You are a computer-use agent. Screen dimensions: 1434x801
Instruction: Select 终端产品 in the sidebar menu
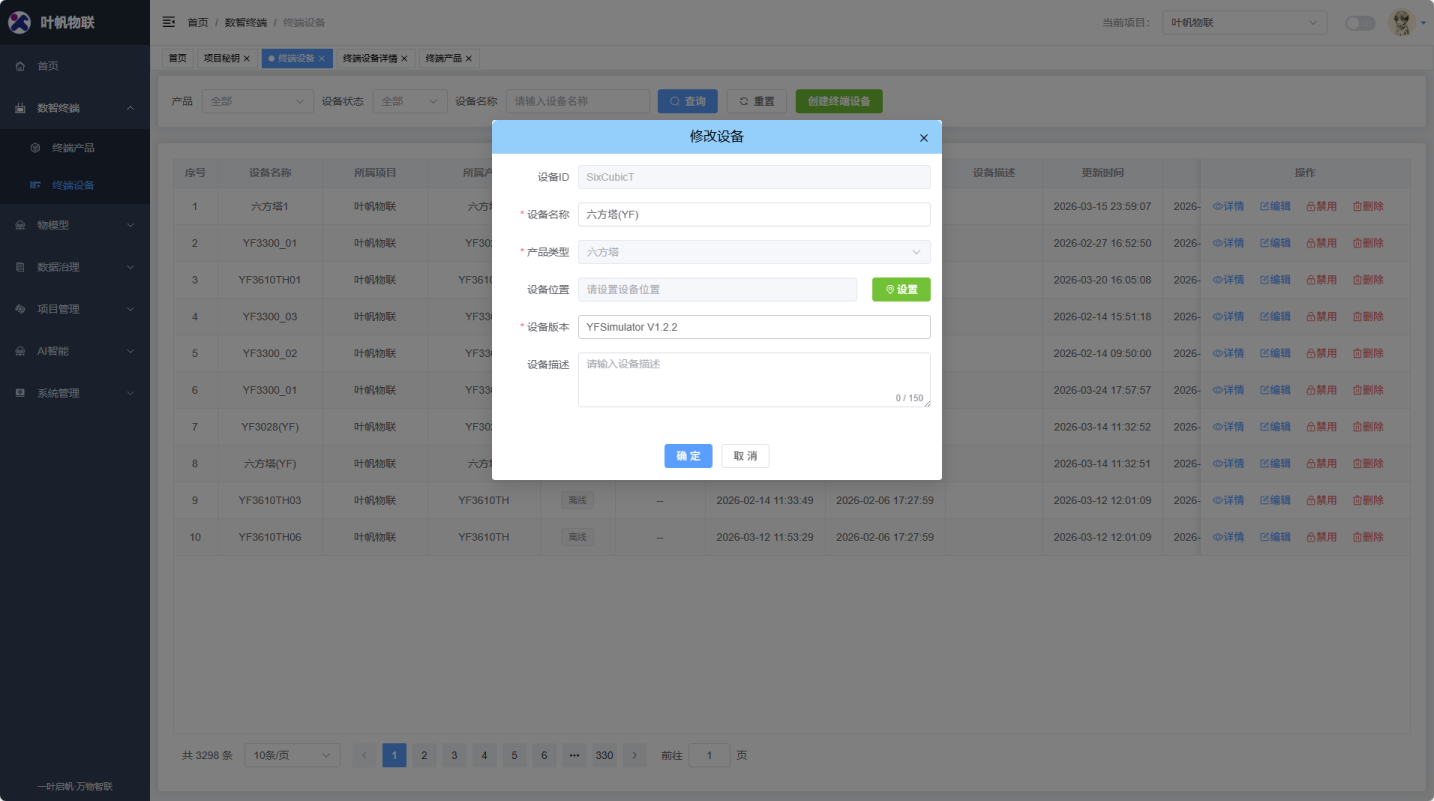73,148
